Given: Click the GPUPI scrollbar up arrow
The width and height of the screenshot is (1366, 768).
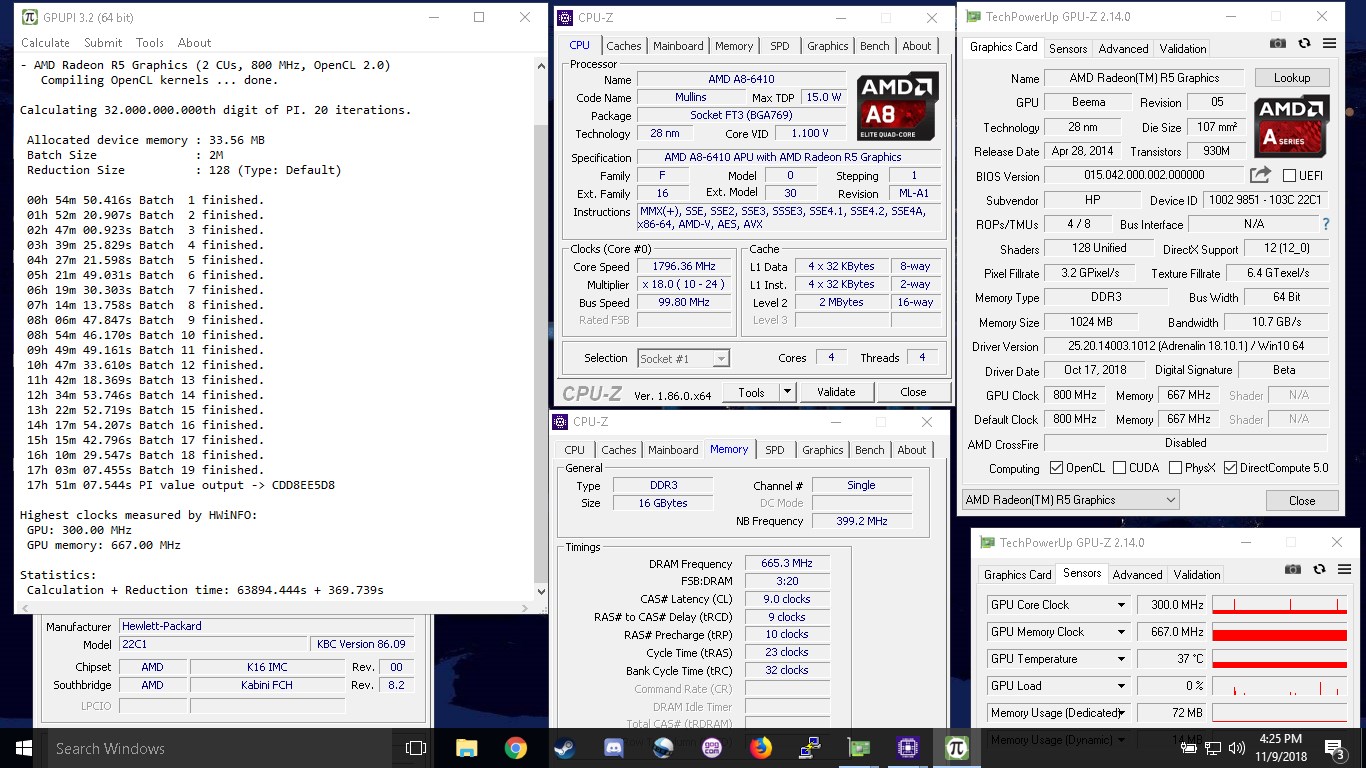Looking at the screenshot, I should (x=541, y=64).
